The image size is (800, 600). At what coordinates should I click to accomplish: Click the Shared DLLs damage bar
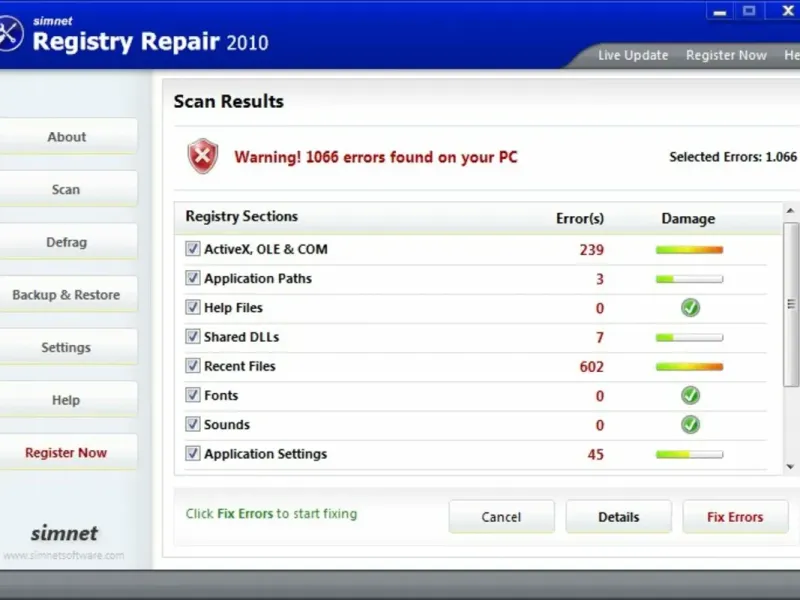(x=689, y=338)
